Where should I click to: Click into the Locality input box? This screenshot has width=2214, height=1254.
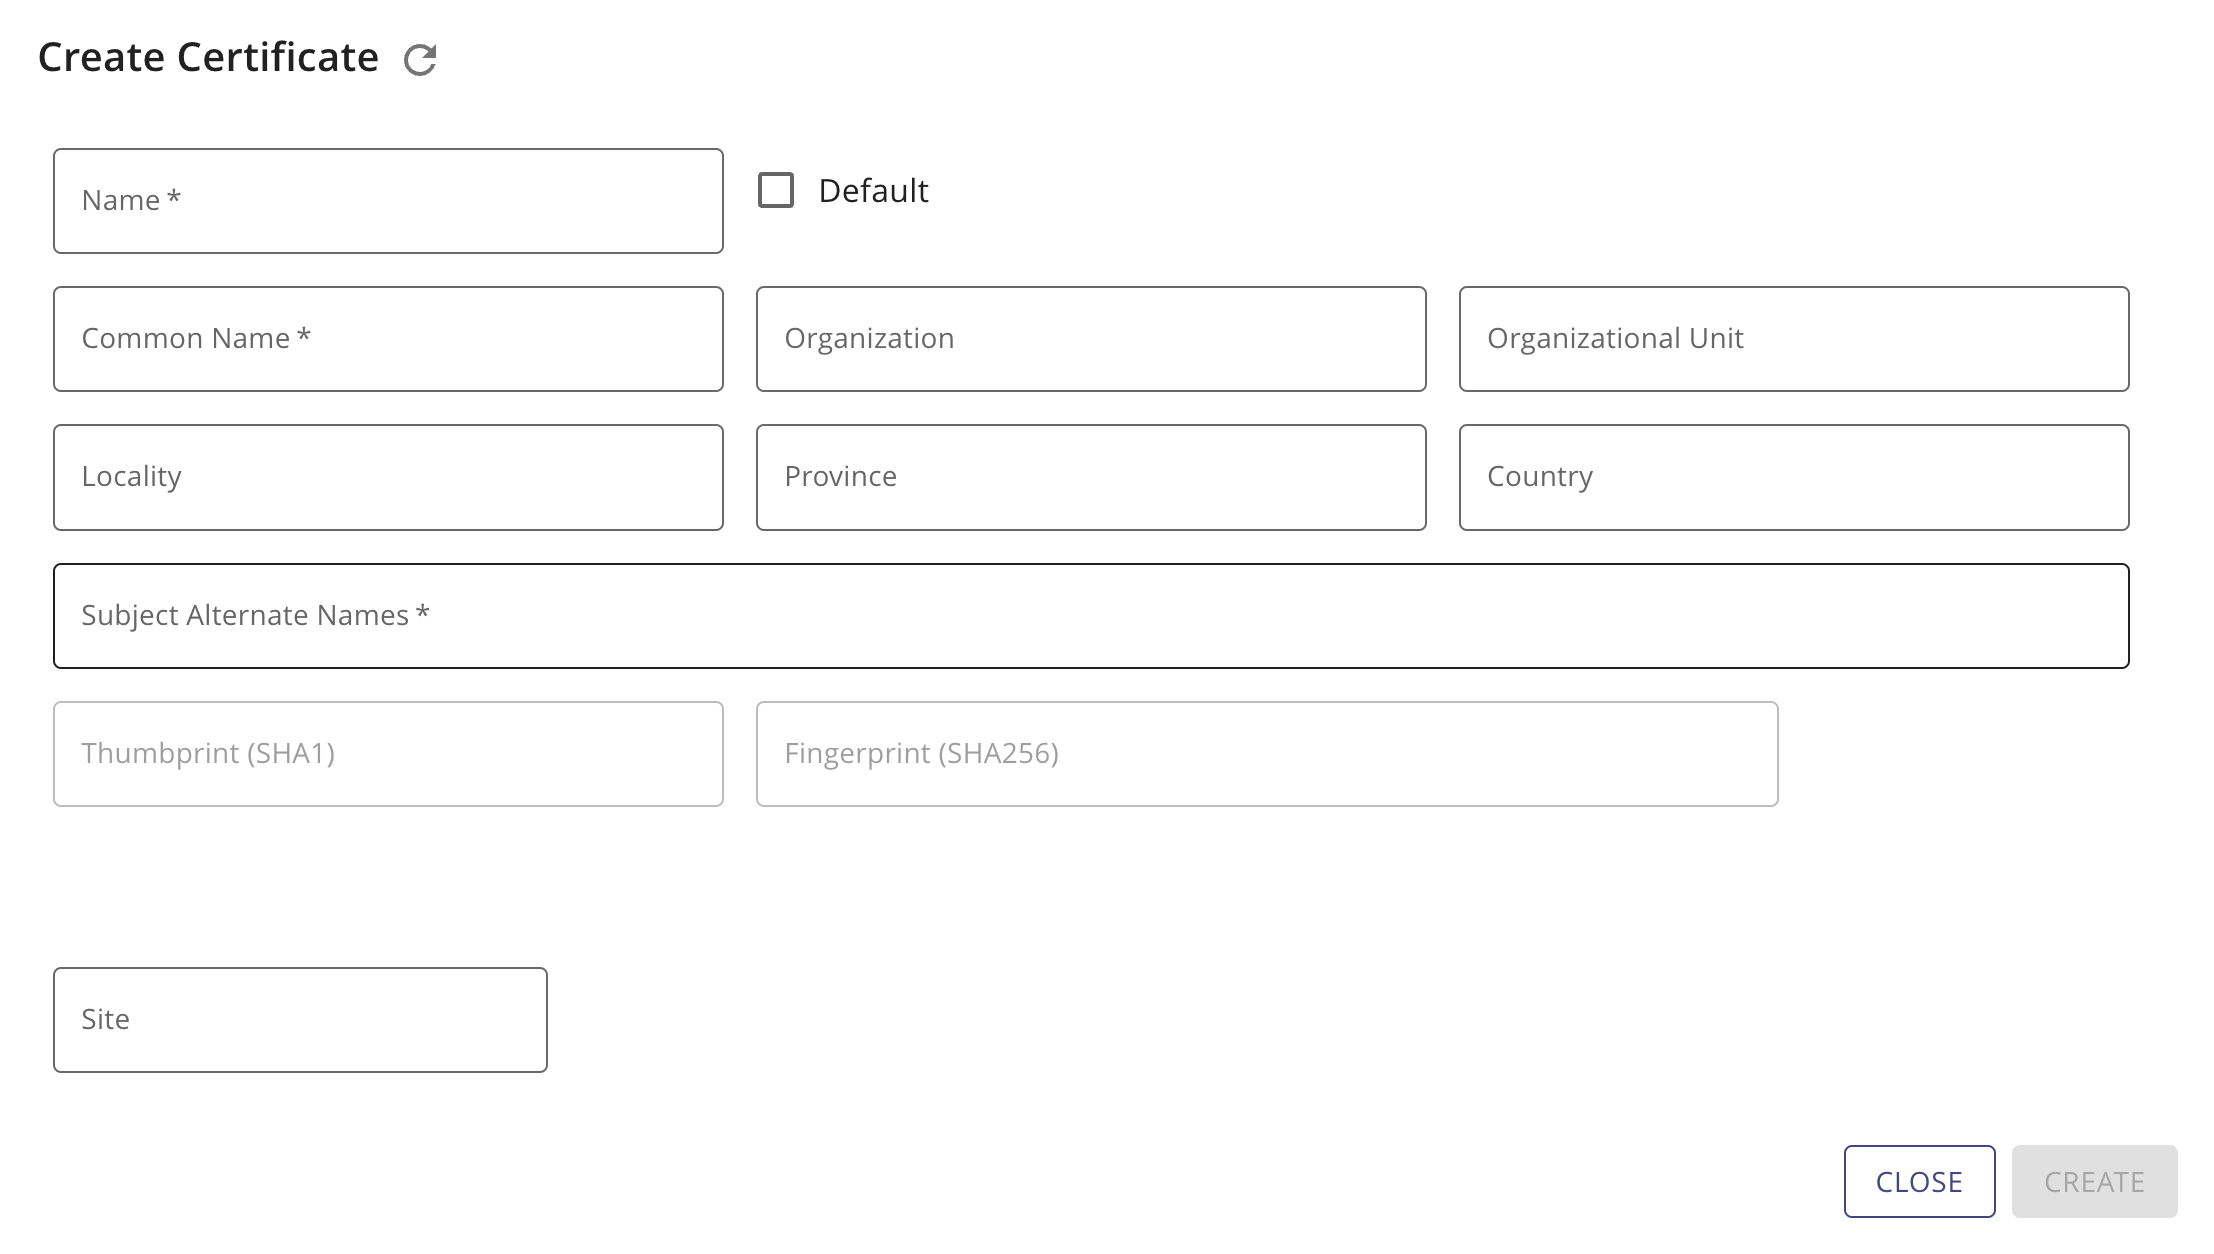point(388,477)
